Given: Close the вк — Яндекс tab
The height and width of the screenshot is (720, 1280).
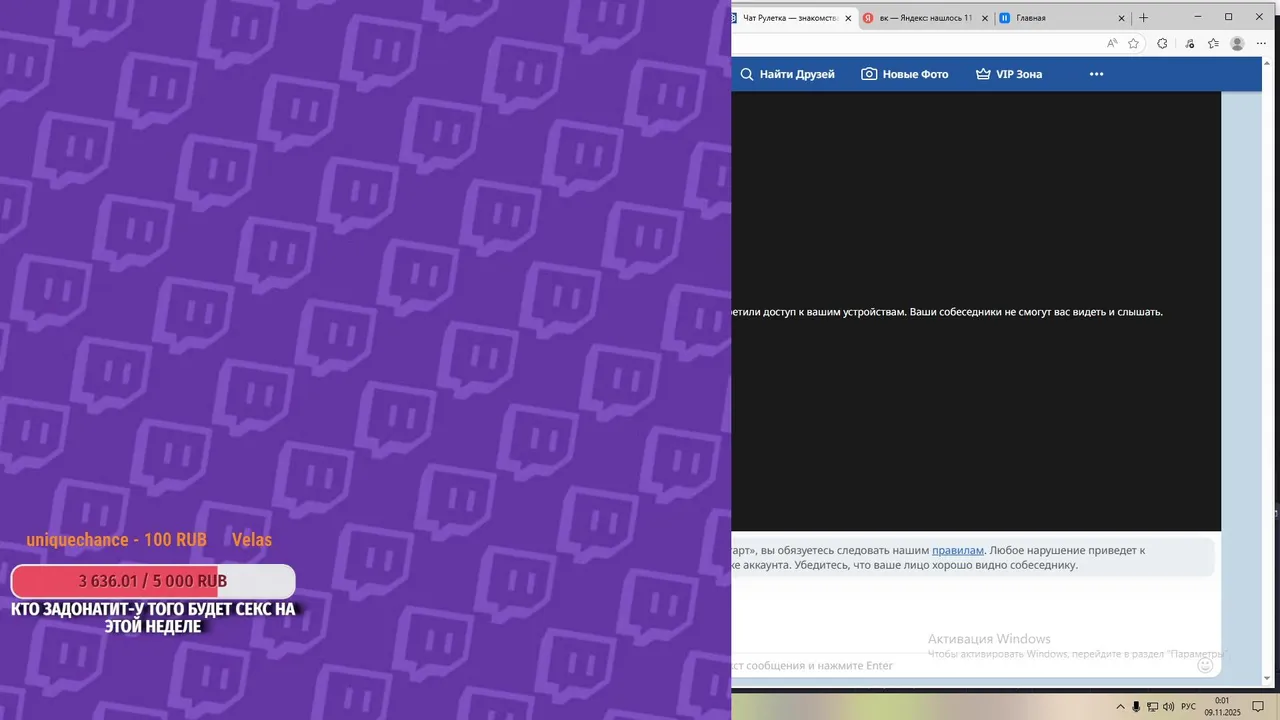Looking at the screenshot, I should [x=985, y=18].
